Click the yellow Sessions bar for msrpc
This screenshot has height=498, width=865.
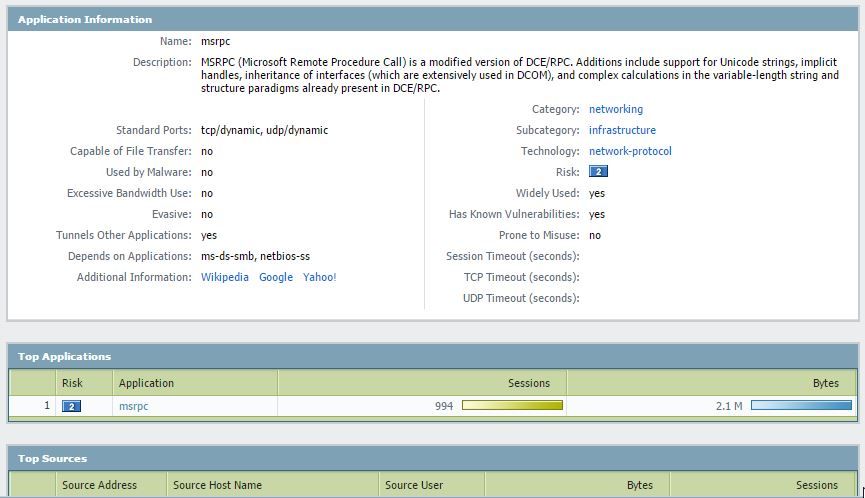click(x=512, y=405)
